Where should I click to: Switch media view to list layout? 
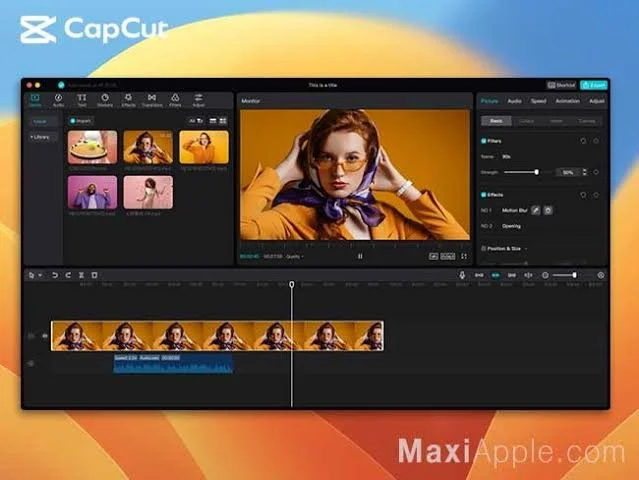coord(213,121)
